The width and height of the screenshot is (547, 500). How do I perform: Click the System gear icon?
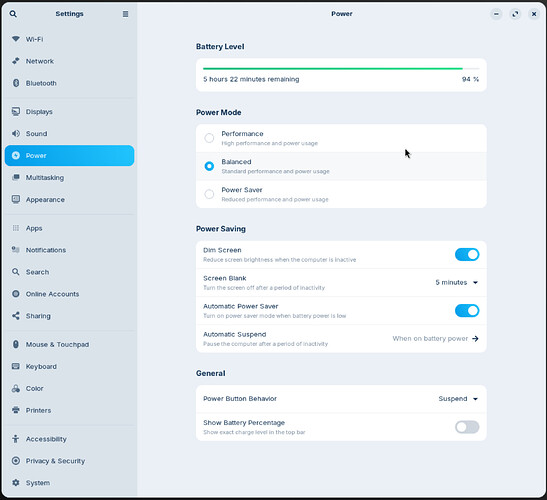[16, 483]
